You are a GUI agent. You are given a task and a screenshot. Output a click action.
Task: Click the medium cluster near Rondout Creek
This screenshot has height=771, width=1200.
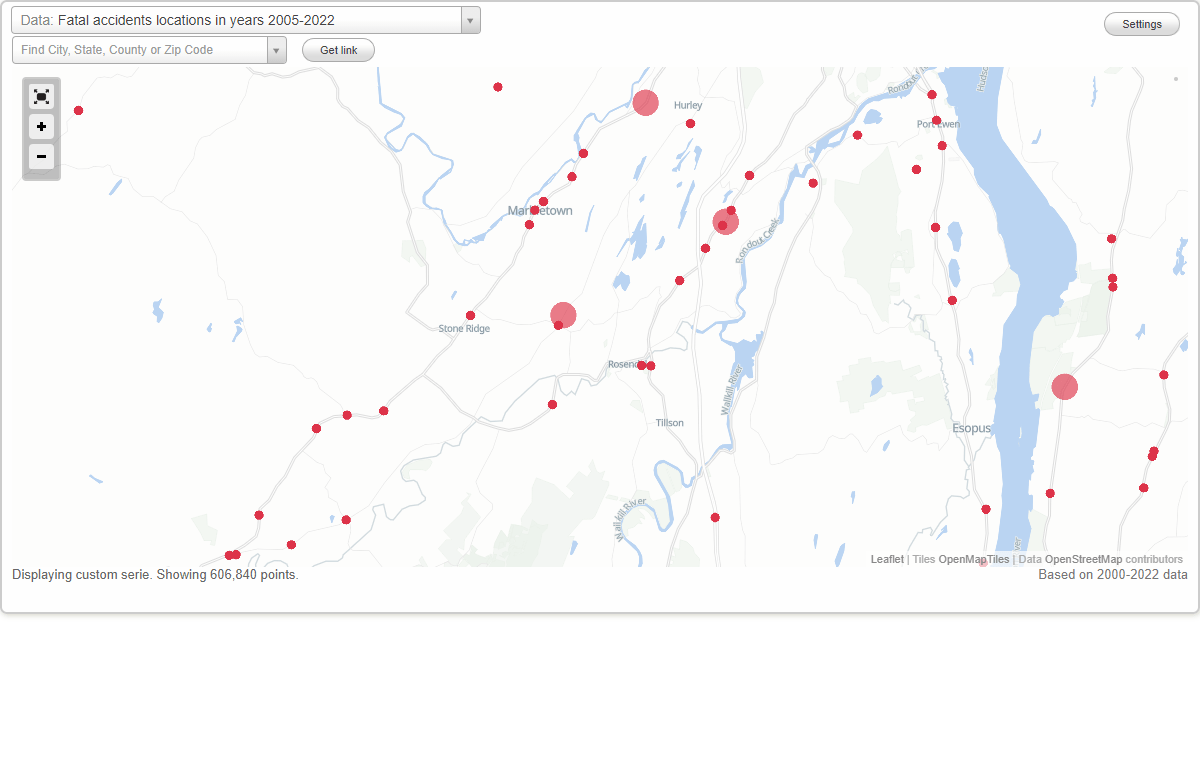(x=725, y=221)
